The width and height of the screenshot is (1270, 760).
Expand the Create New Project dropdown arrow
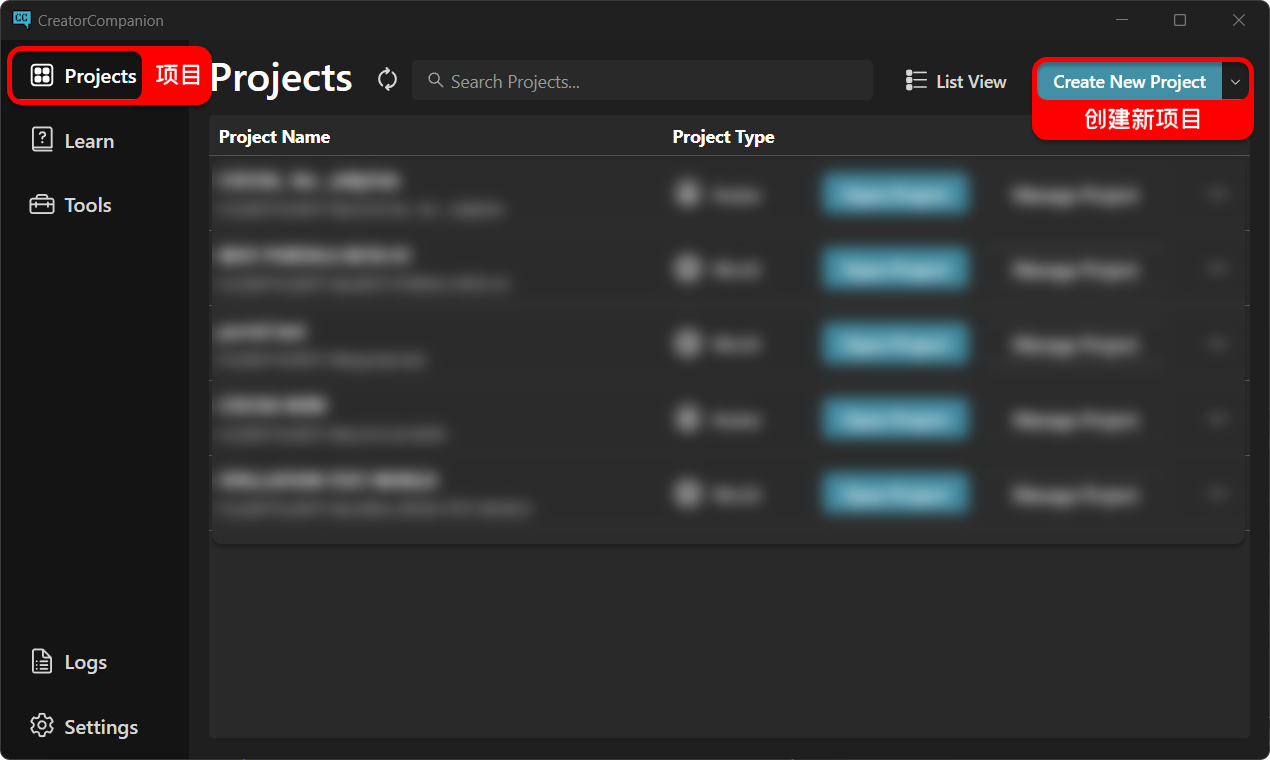coord(1236,82)
